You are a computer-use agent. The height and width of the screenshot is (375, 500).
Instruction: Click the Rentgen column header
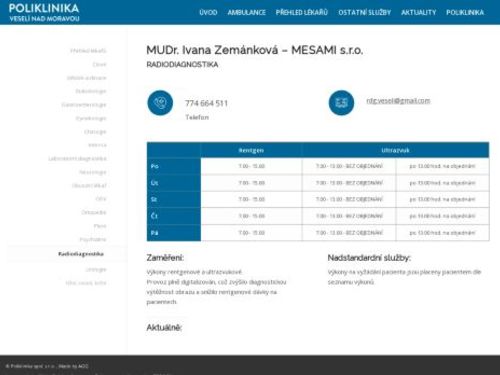[x=251, y=150]
